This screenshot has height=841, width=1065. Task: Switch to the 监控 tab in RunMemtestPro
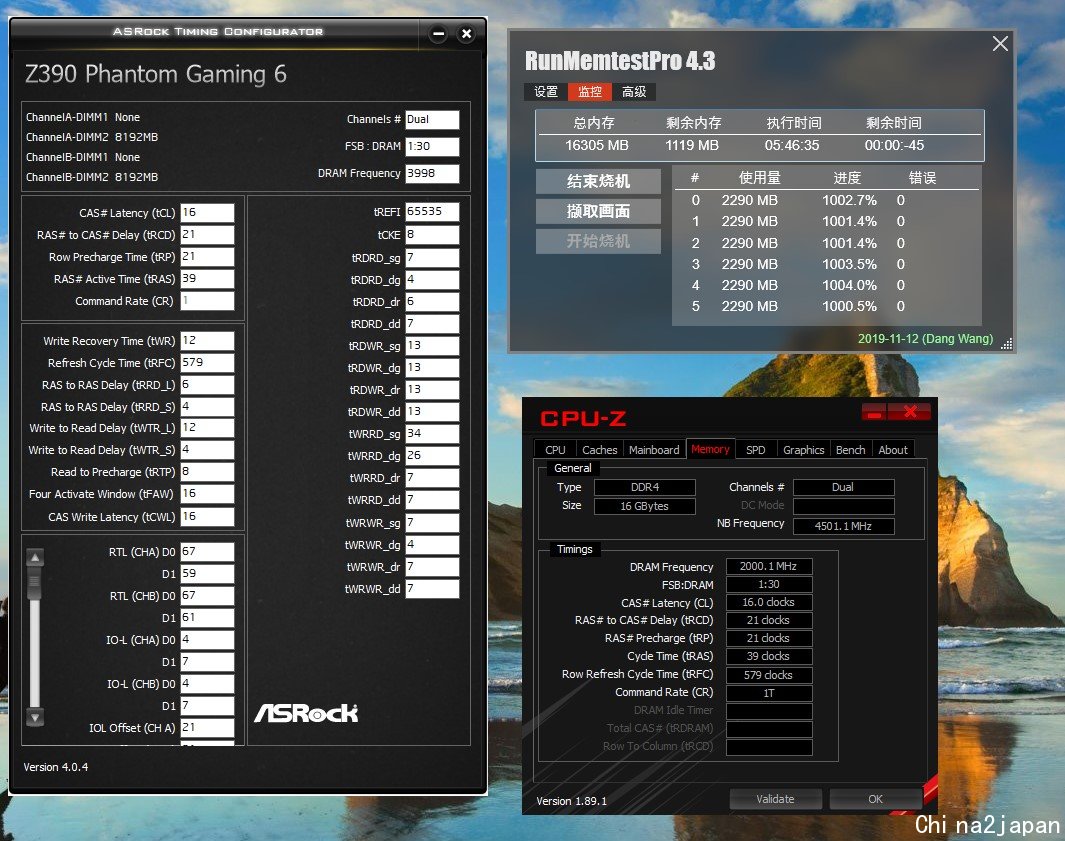(x=590, y=92)
